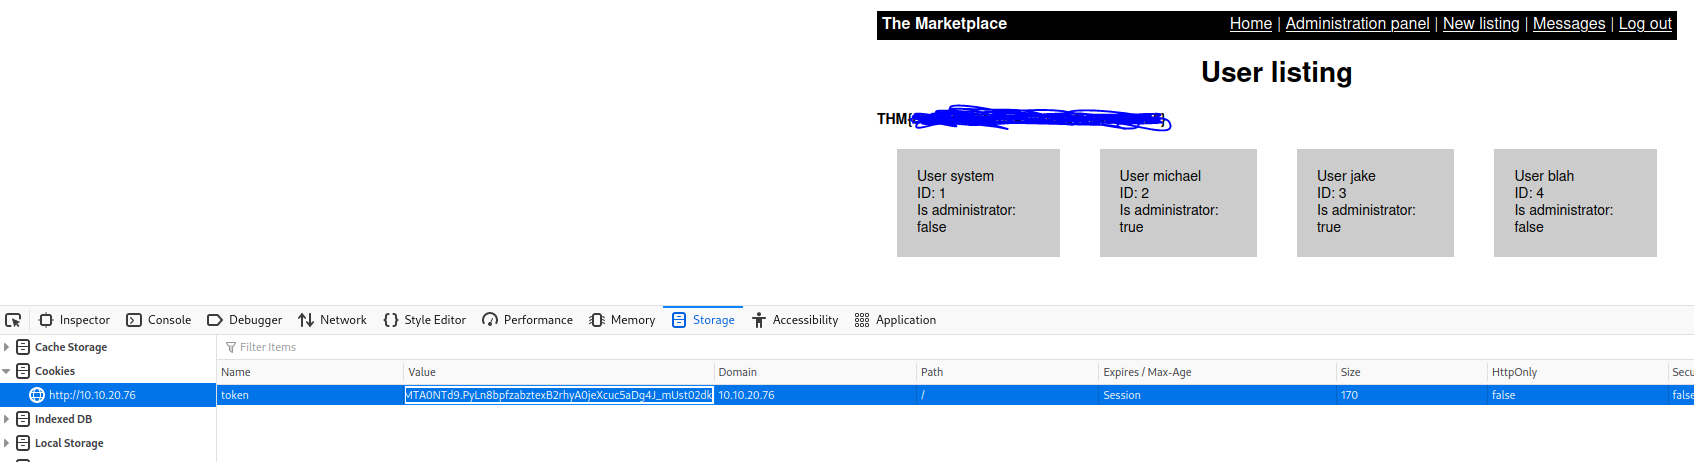Select the Cache Storage tree item

click(x=71, y=347)
